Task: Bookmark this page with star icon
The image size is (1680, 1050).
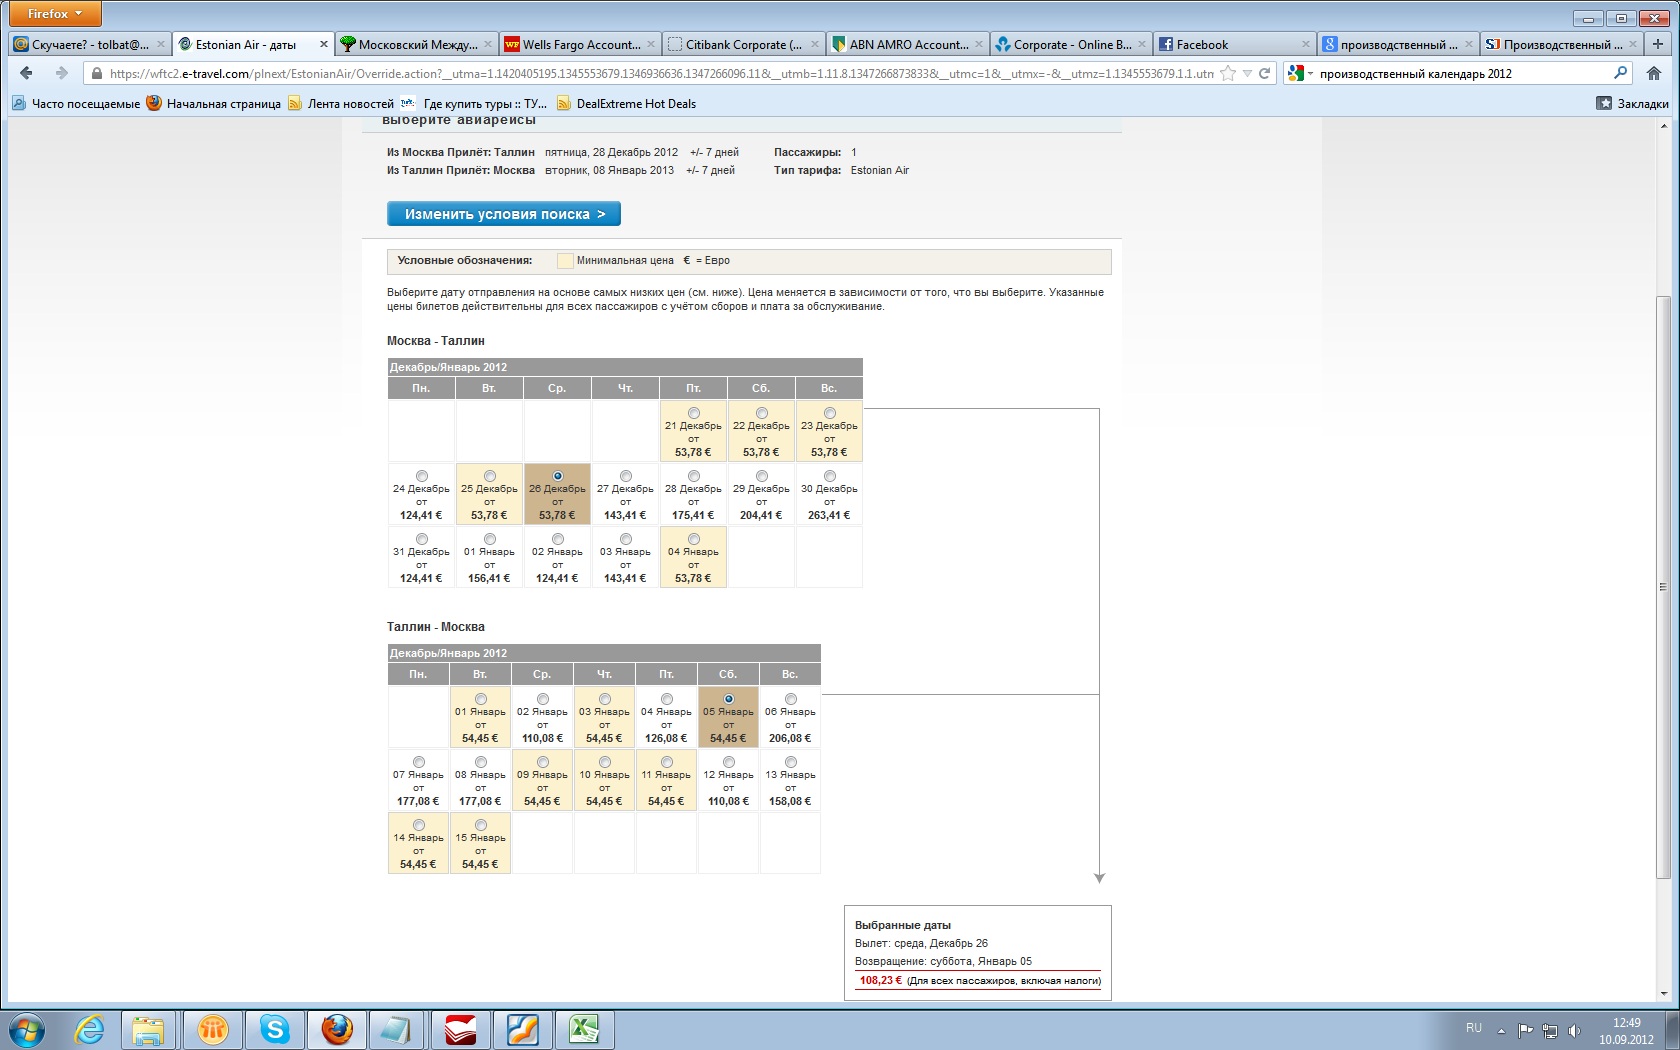Action: tap(1229, 73)
